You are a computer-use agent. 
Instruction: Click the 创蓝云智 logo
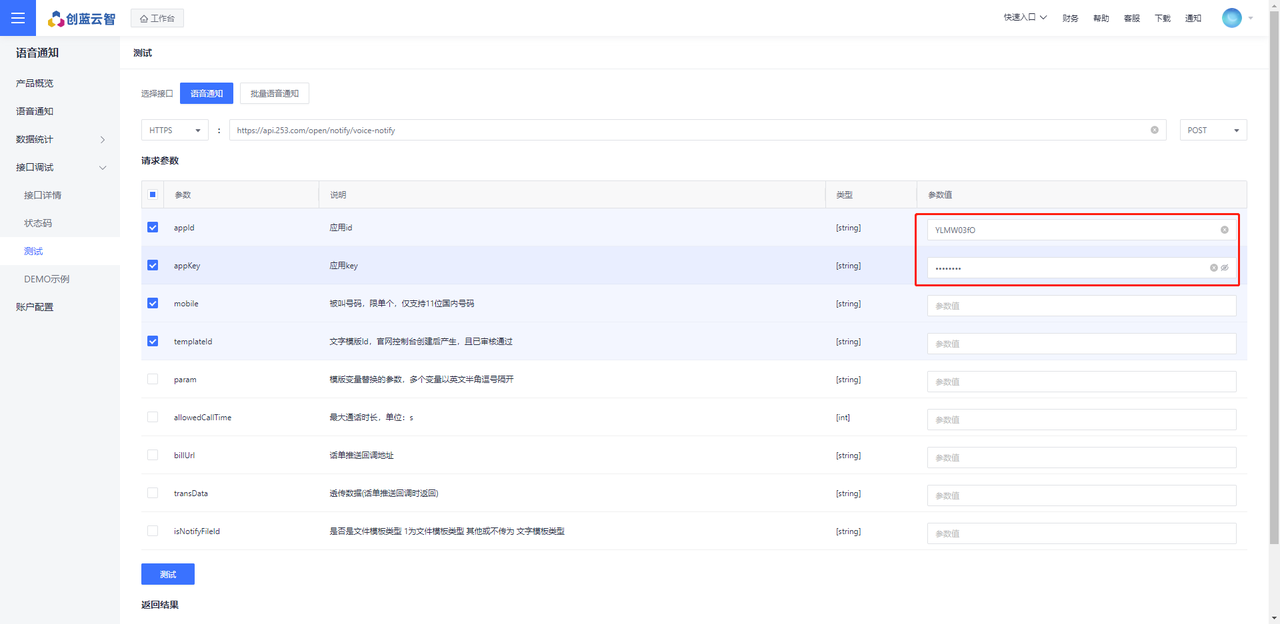[x=84, y=18]
